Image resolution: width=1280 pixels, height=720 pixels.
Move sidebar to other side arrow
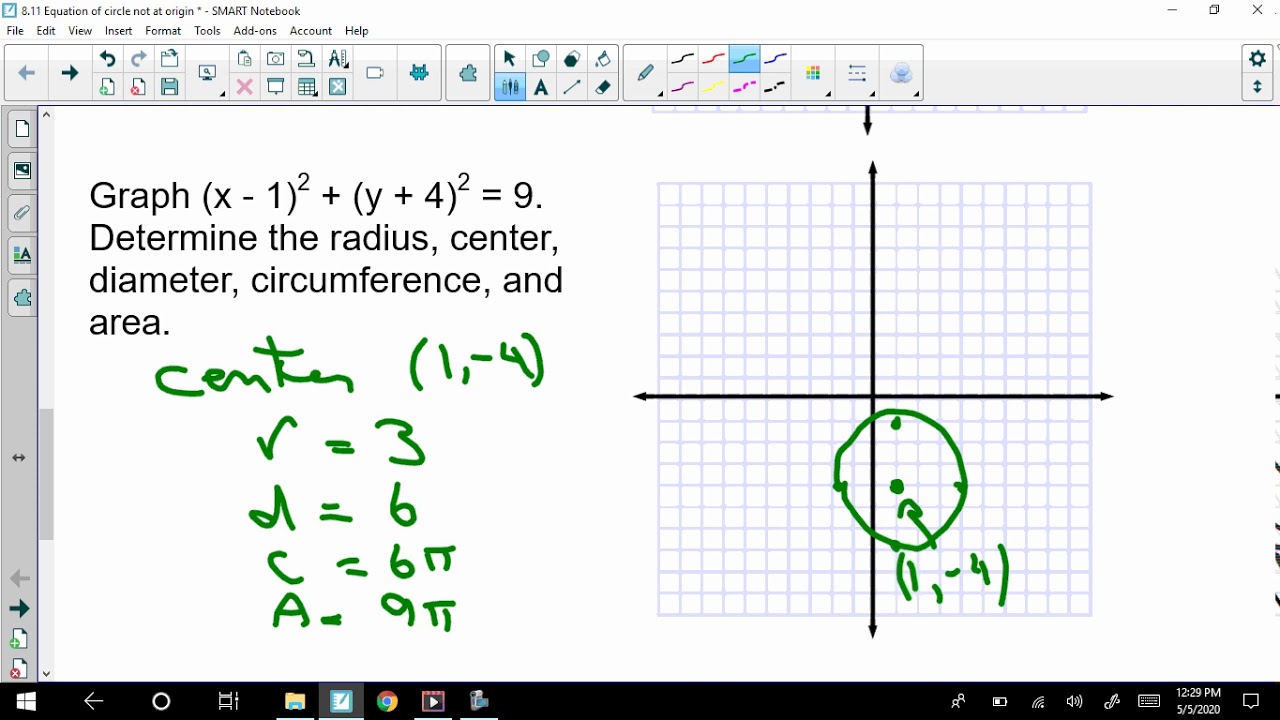pyautogui.click(x=19, y=457)
